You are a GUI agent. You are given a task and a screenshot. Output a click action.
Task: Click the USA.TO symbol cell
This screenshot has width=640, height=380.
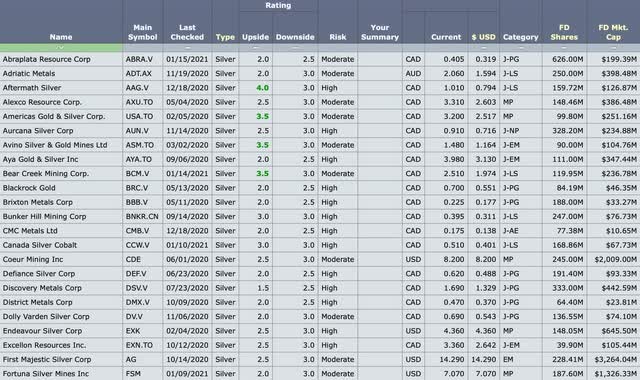139,116
